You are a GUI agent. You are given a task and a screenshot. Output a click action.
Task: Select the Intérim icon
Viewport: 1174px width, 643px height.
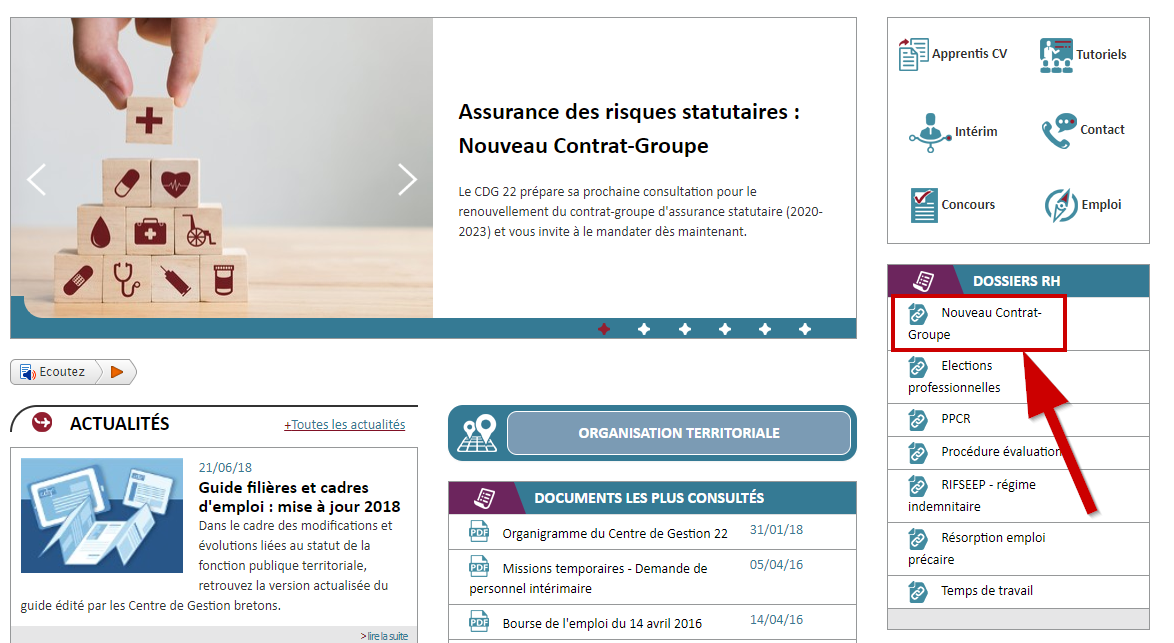pyautogui.click(x=930, y=130)
